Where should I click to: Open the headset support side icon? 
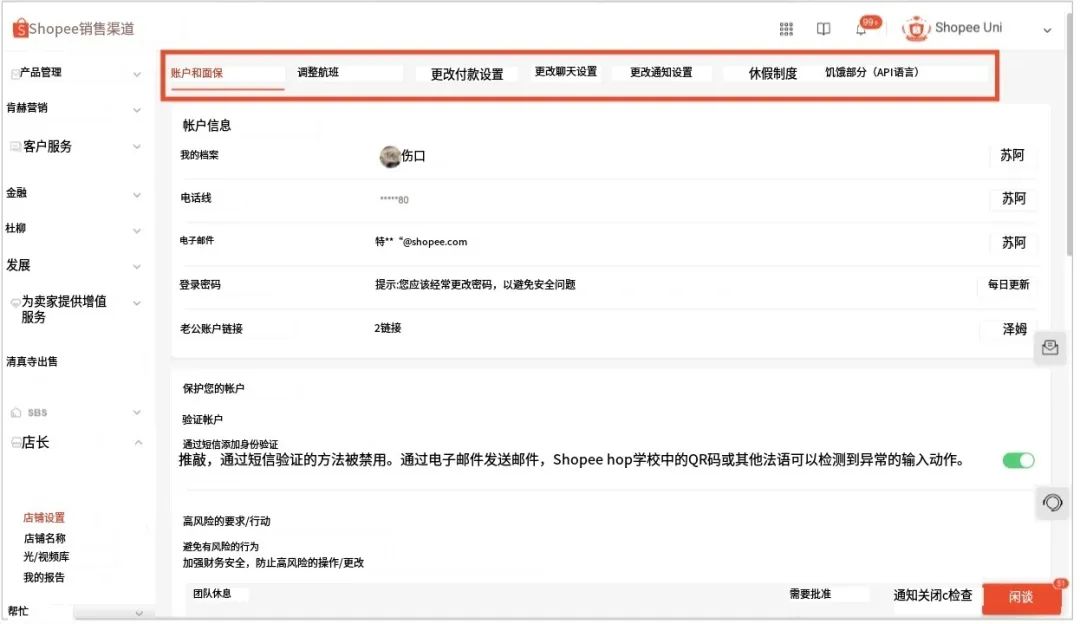click(1052, 502)
